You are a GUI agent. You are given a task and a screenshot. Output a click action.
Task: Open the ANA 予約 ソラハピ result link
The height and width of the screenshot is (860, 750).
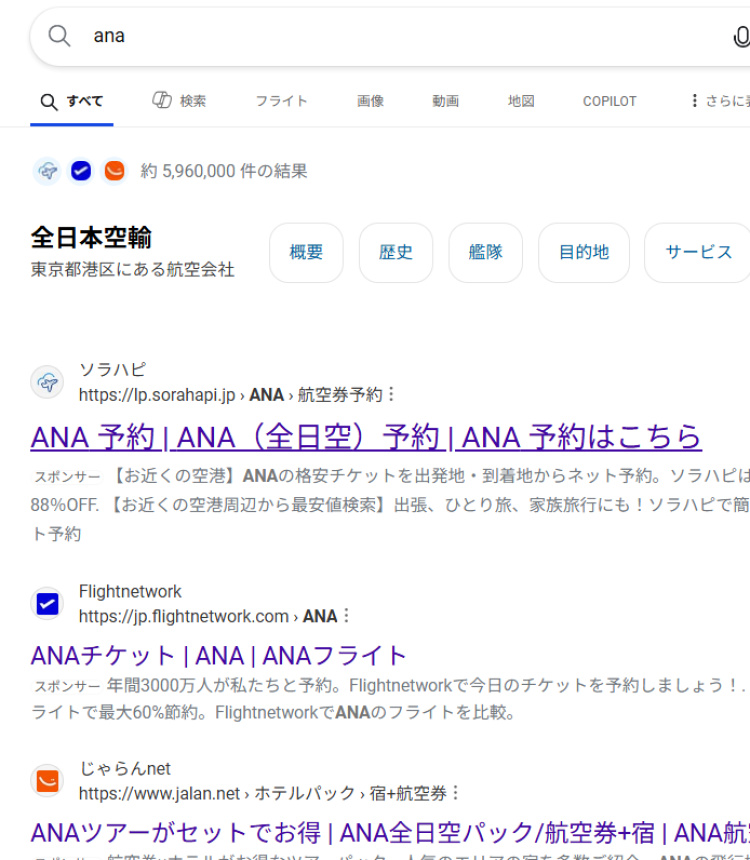pyautogui.click(x=366, y=437)
